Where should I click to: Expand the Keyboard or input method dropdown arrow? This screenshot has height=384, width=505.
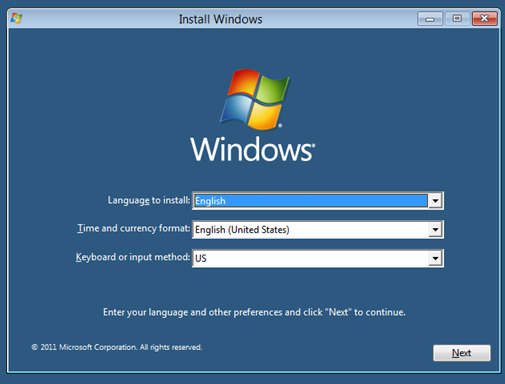[435, 258]
